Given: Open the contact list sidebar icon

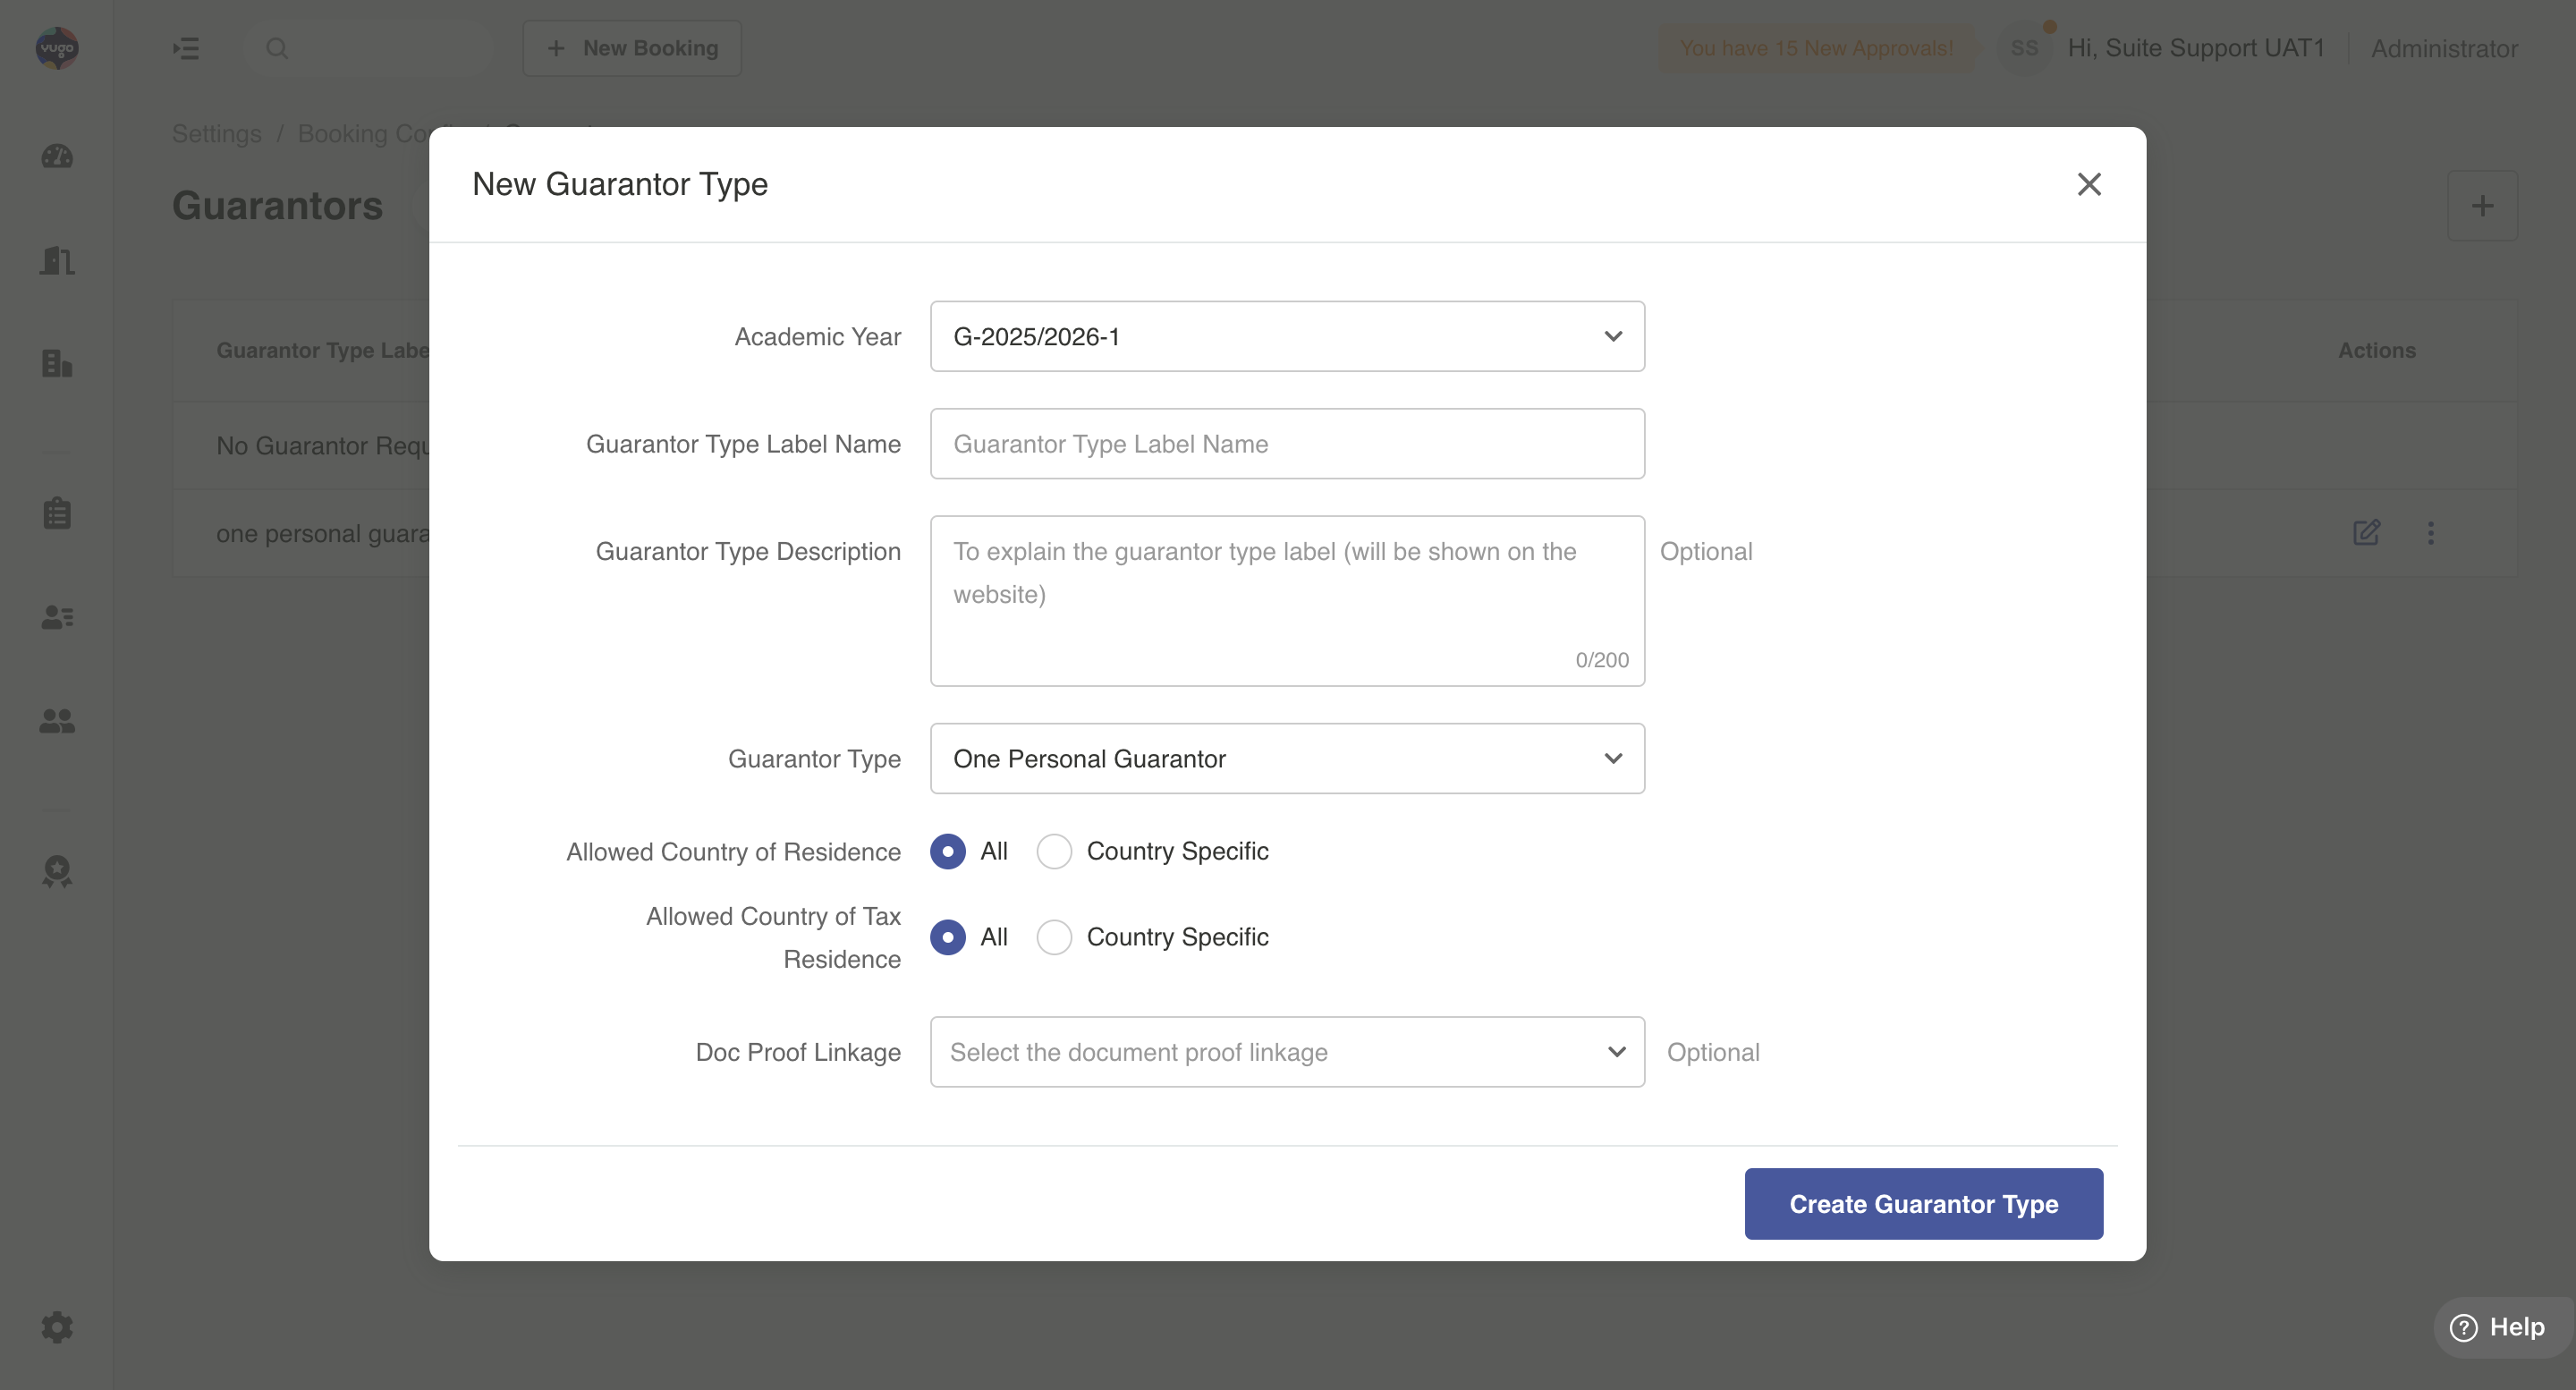Looking at the screenshot, I should [57, 617].
